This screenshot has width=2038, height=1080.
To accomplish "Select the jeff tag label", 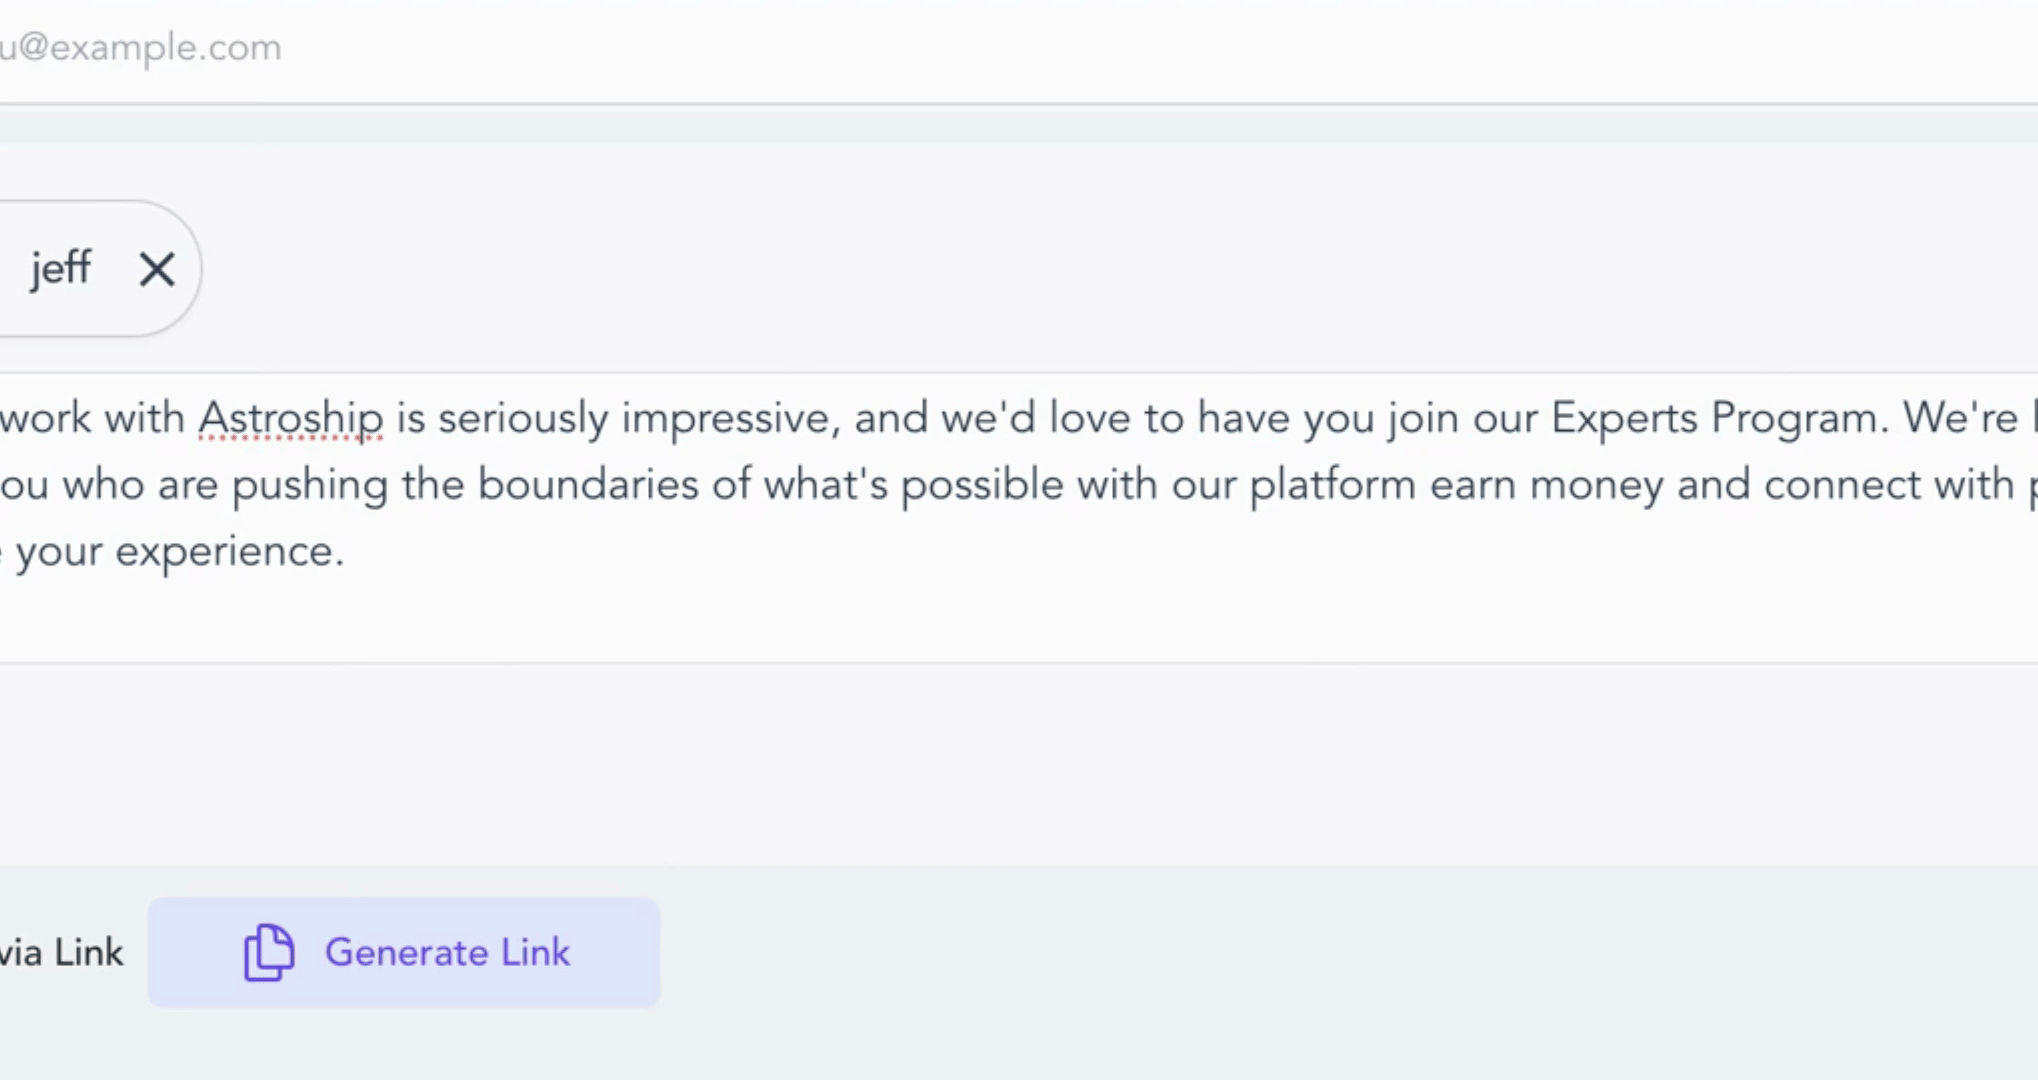I will tap(60, 268).
